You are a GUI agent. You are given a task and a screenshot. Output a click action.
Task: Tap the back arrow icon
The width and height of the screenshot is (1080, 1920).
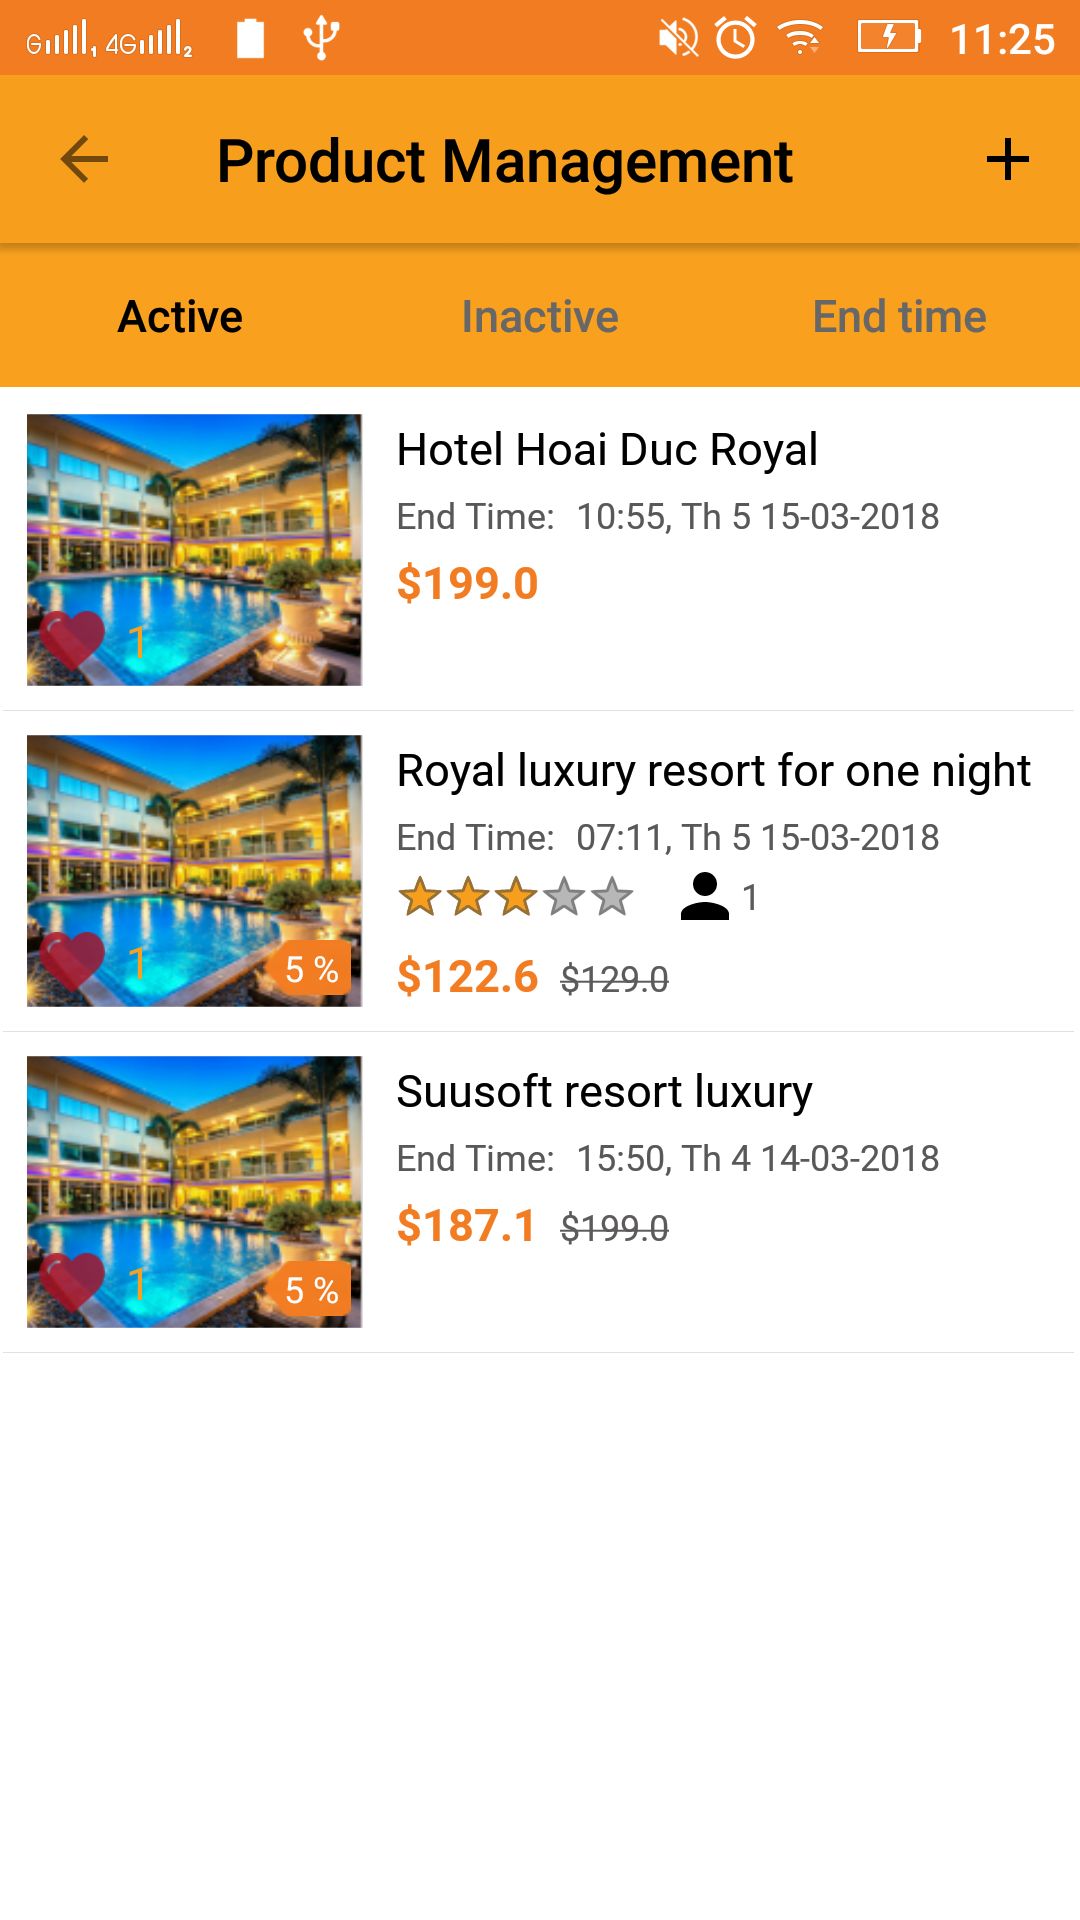coord(84,160)
